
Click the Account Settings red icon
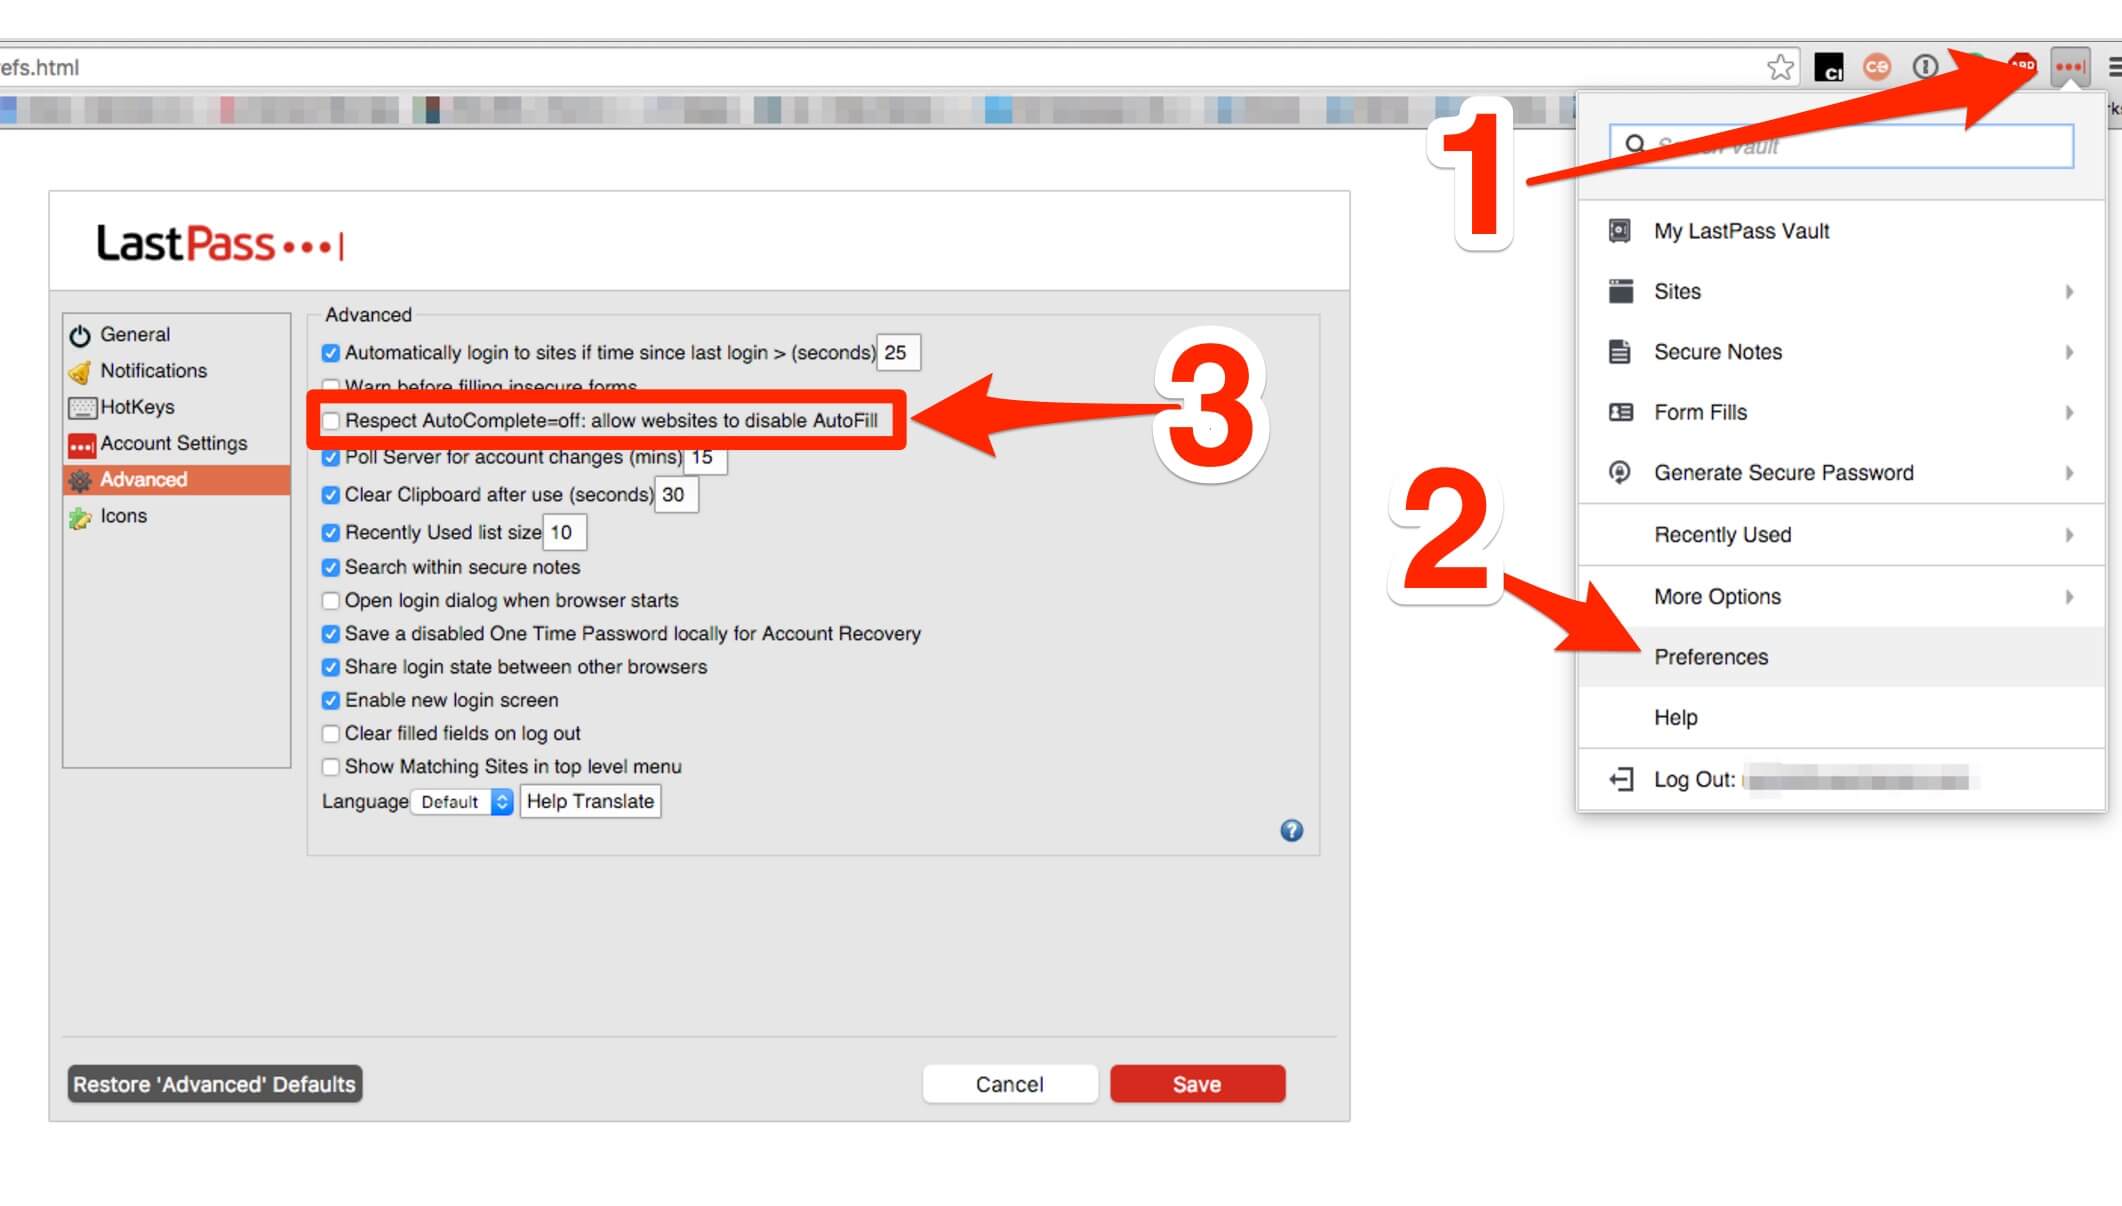point(81,445)
